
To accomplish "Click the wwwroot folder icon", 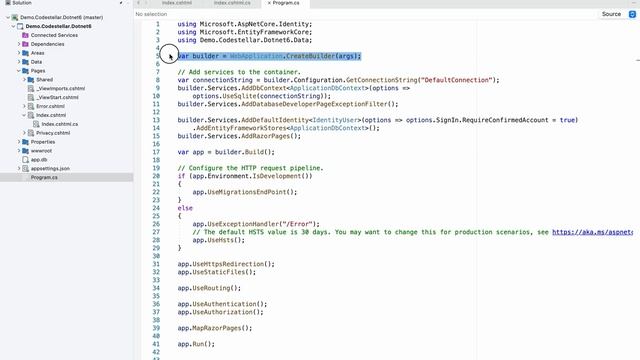I will (25, 151).
